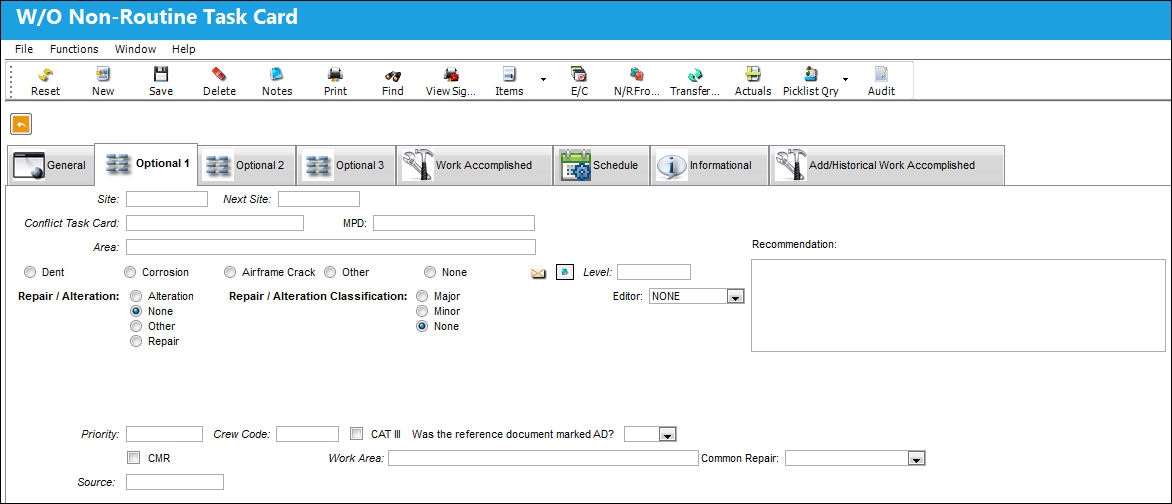Select Alteration under Repair / Alteration
Image resolution: width=1172 pixels, height=504 pixels.
(136, 296)
